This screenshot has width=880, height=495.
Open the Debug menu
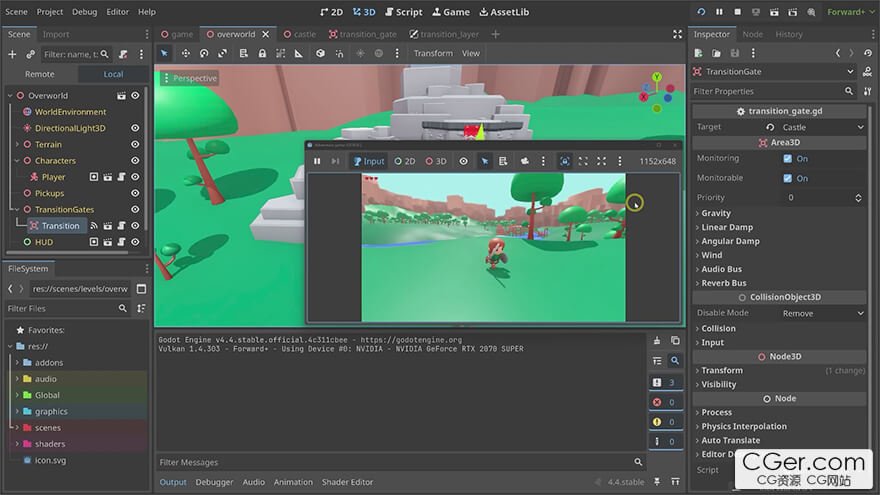[x=85, y=12]
